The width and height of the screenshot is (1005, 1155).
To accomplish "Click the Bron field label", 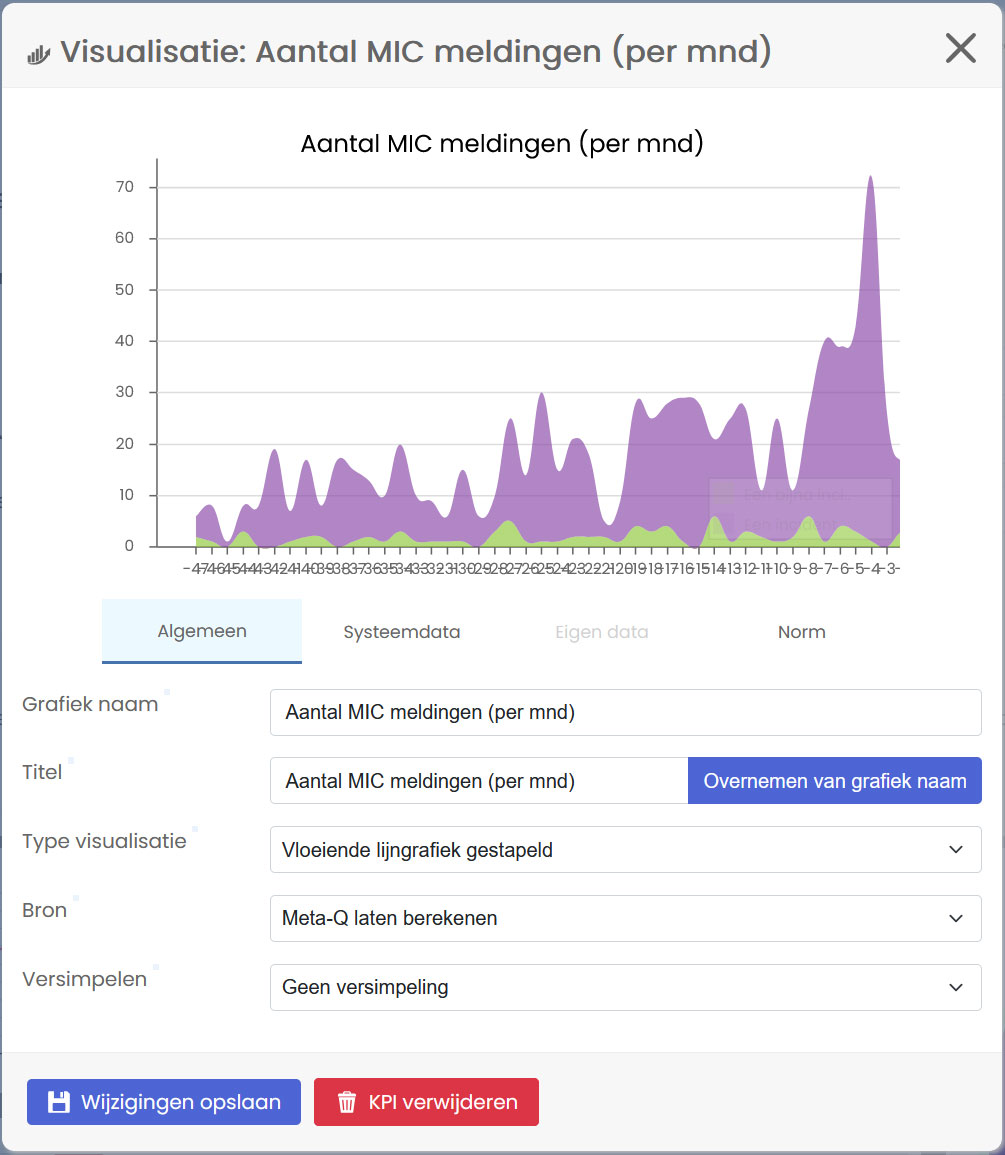I will (x=44, y=910).
